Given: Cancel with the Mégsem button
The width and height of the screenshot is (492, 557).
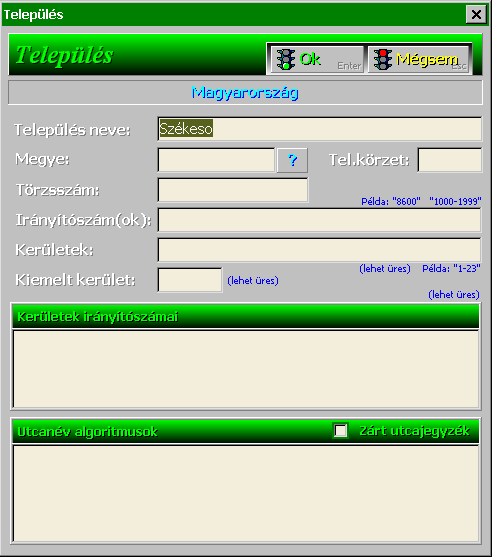Looking at the screenshot, I should (x=419, y=59).
